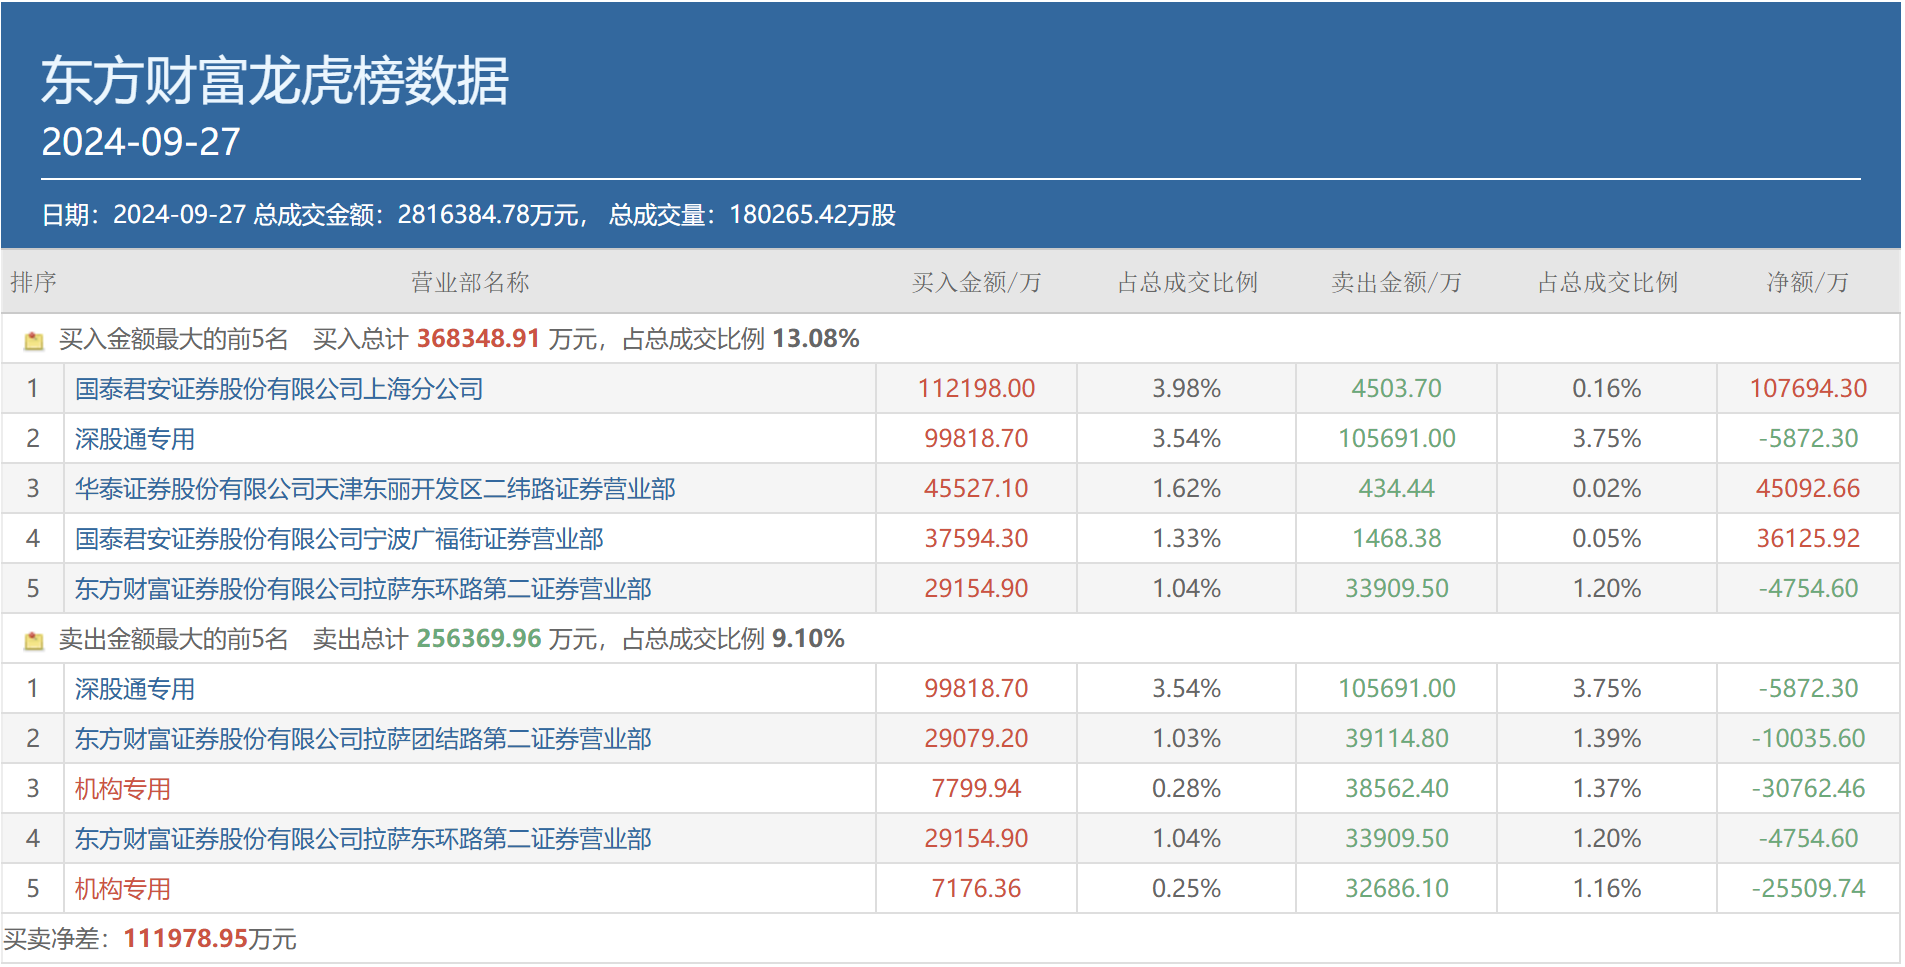
Task: Click the icon beside 卖出金额最大的前5名
Action: click(x=34, y=641)
